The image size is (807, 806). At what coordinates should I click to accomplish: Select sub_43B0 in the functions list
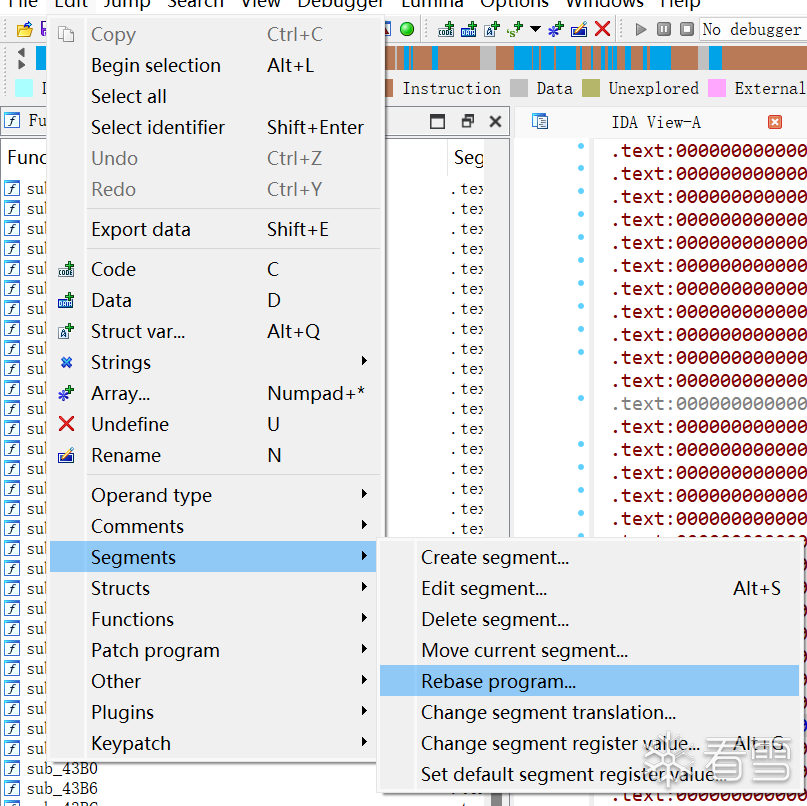coord(62,768)
